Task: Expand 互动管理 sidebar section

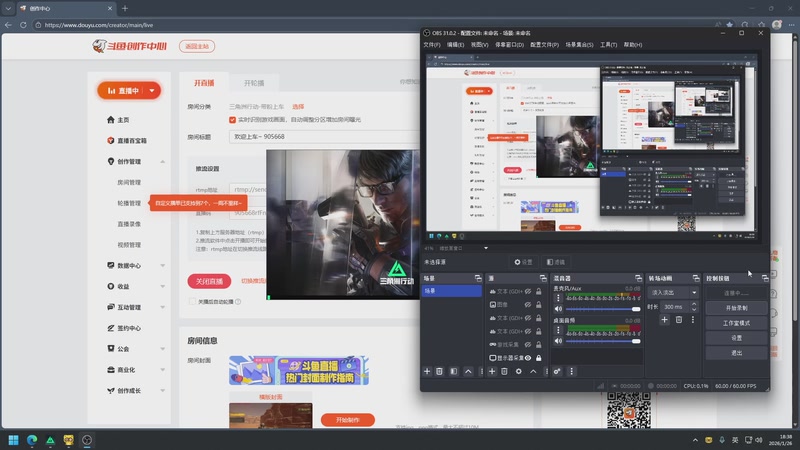Action: pyautogui.click(x=162, y=308)
